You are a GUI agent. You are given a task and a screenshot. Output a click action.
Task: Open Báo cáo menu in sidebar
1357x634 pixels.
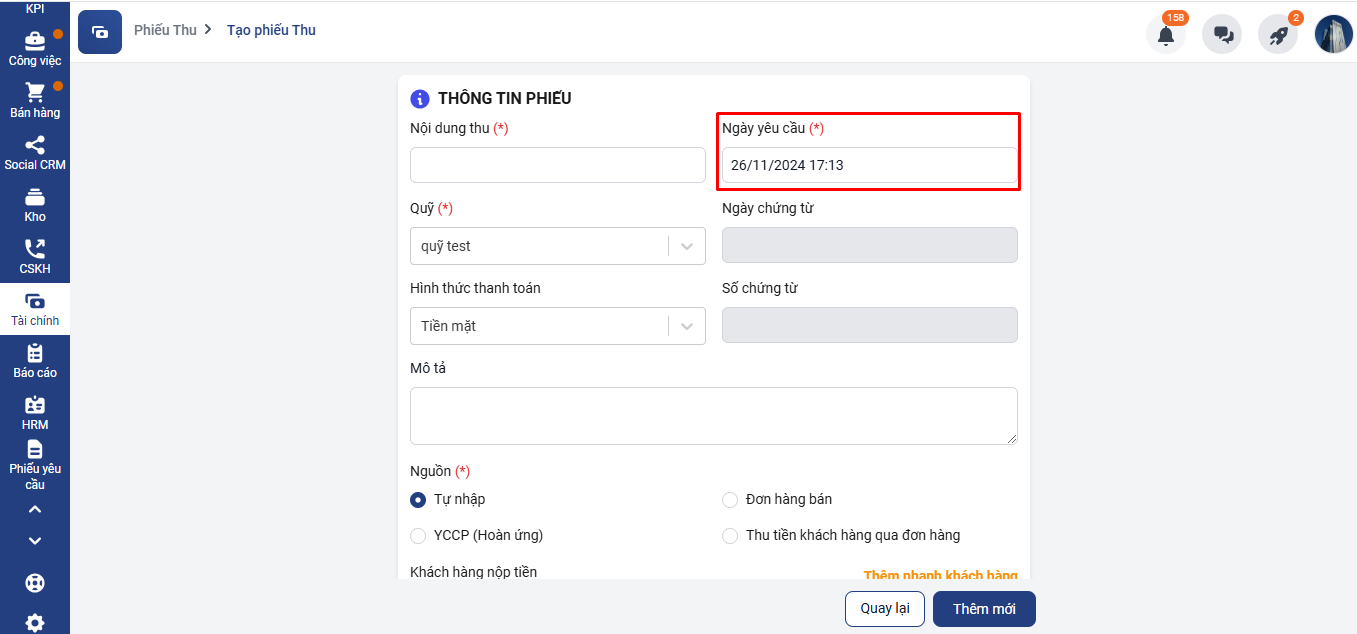tap(35, 361)
